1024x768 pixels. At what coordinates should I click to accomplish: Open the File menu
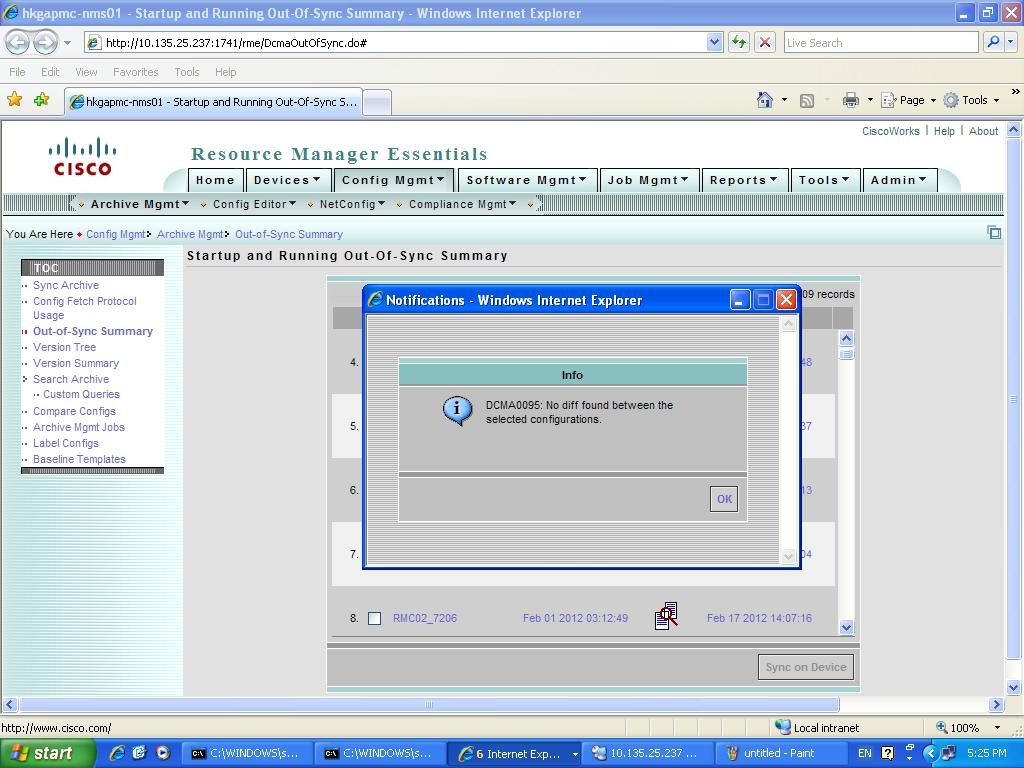pos(18,72)
